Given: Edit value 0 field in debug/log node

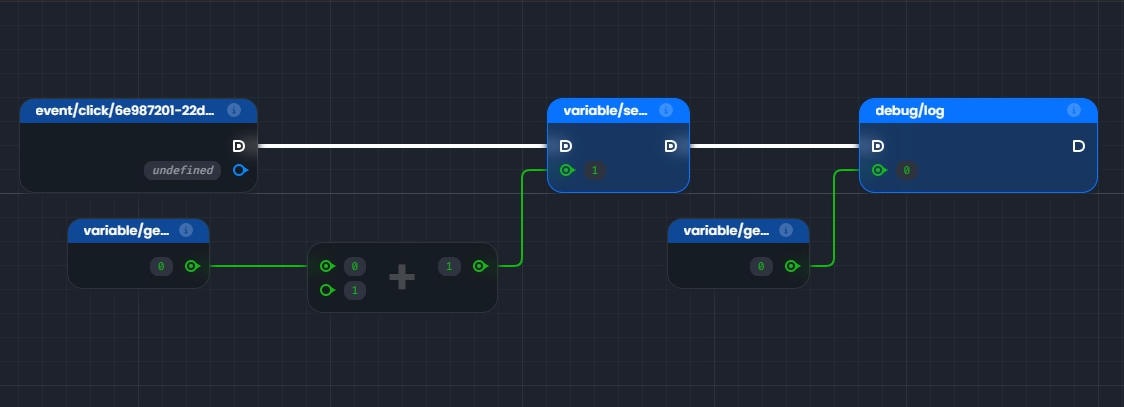Looking at the screenshot, I should [x=907, y=171].
